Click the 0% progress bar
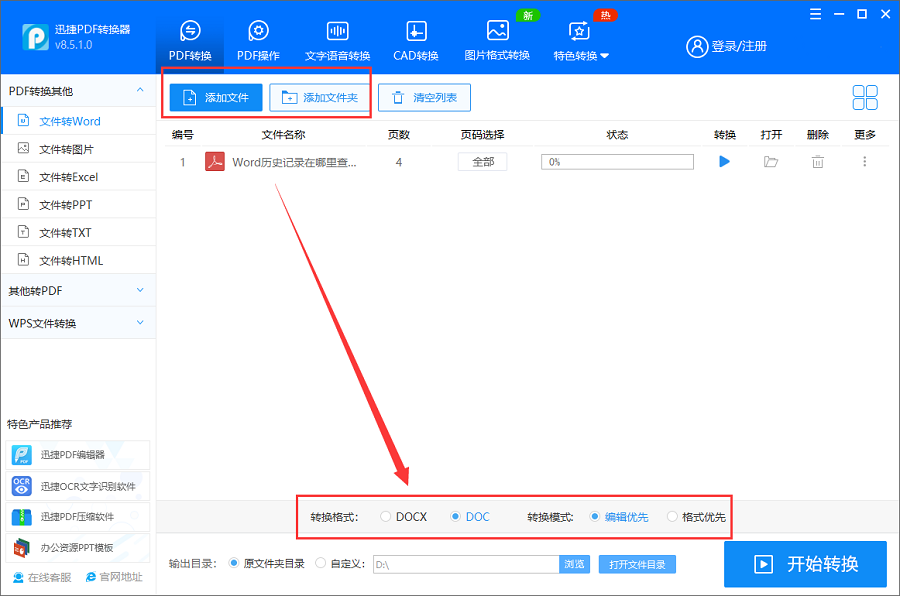The image size is (900, 596). point(617,162)
